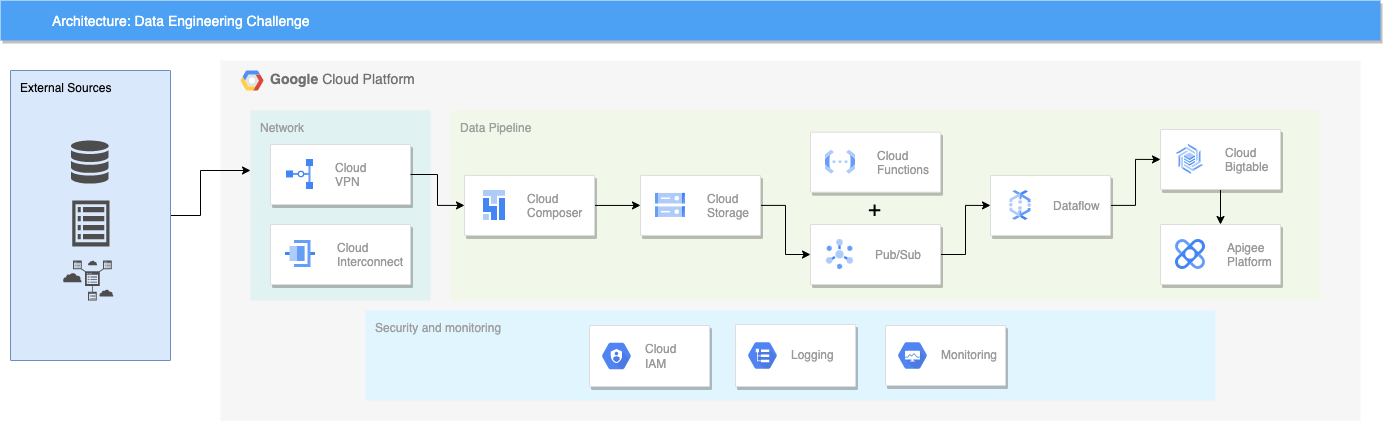
Task: Select the Cloud Composer icon
Action: pyautogui.click(x=495, y=205)
